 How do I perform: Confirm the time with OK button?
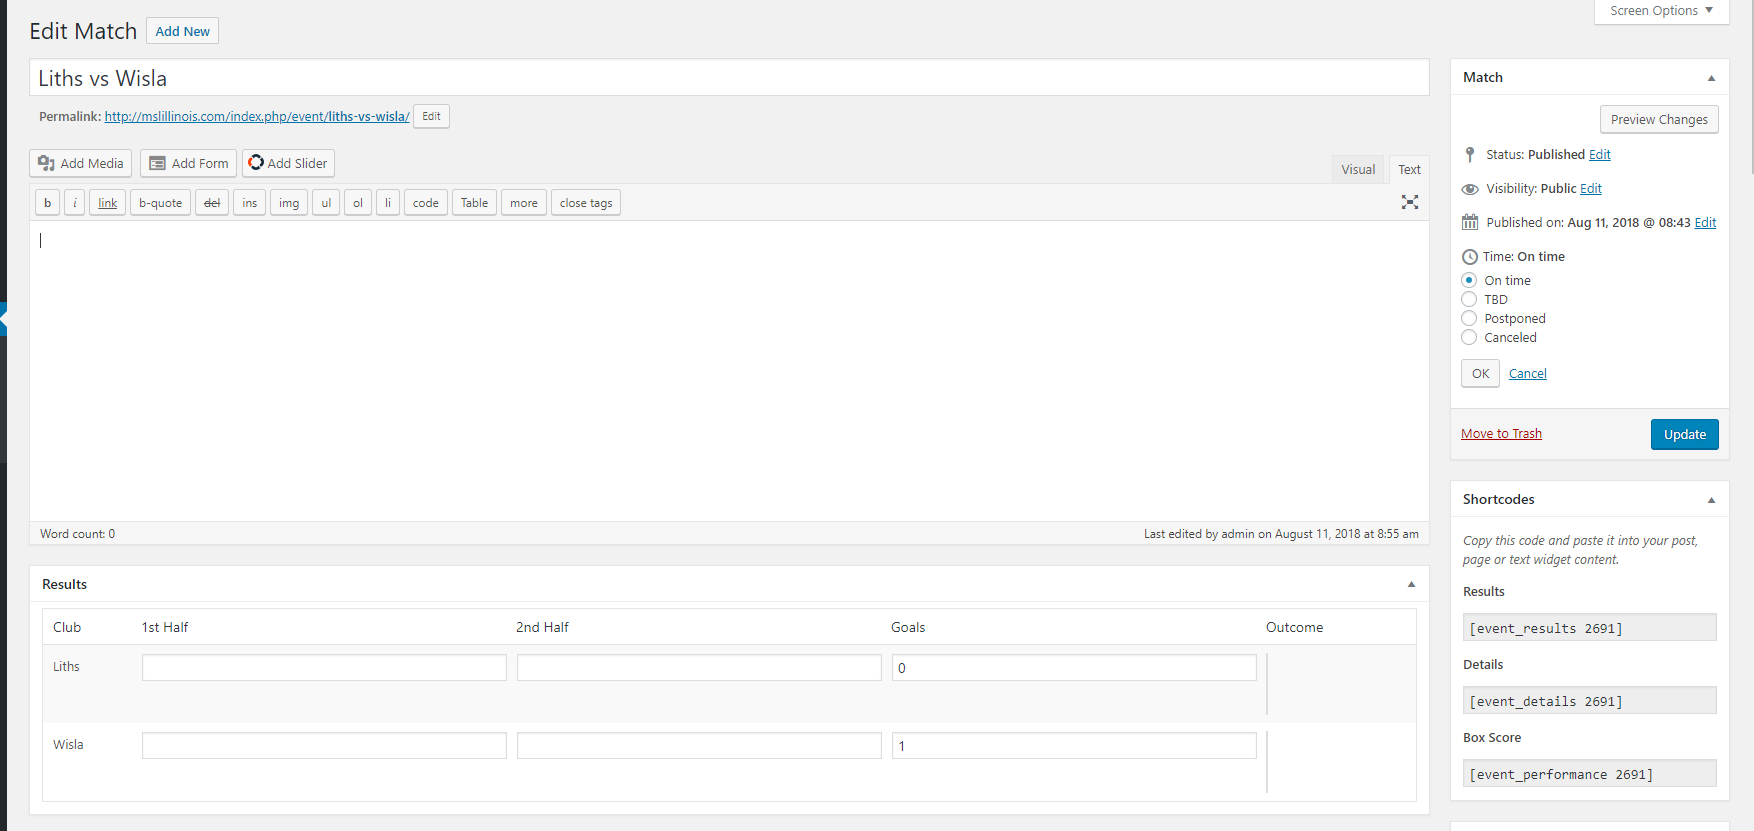[1480, 373]
